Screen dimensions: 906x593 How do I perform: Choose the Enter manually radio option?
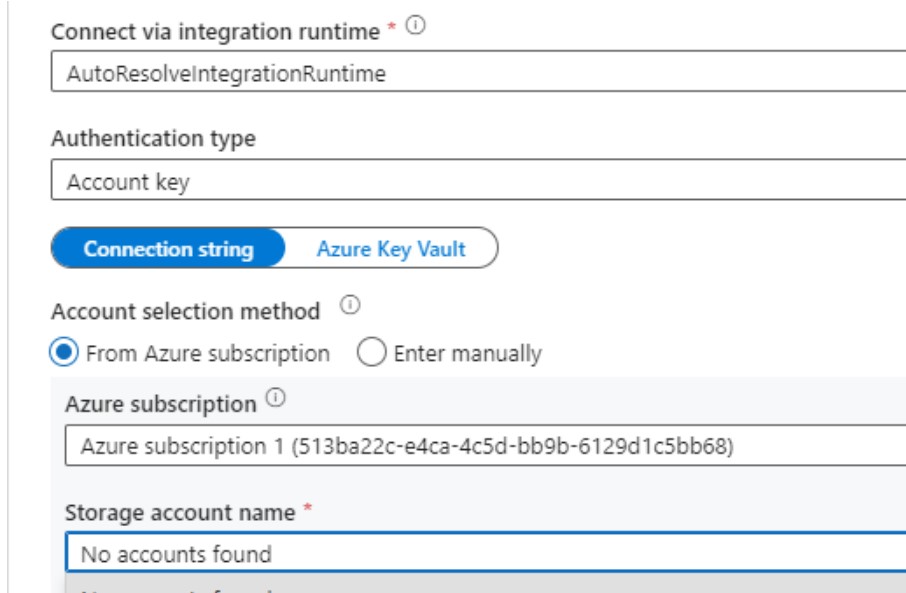372,353
